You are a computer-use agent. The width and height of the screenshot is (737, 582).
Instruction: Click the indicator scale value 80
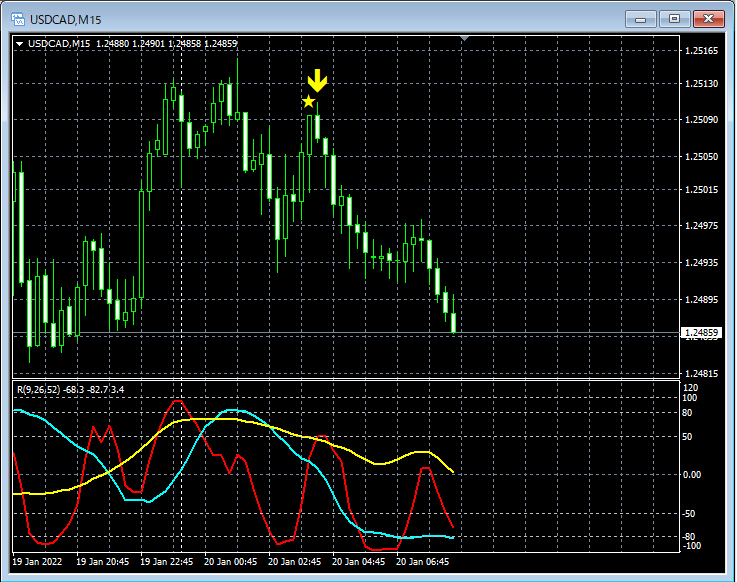pyautogui.click(x=687, y=413)
